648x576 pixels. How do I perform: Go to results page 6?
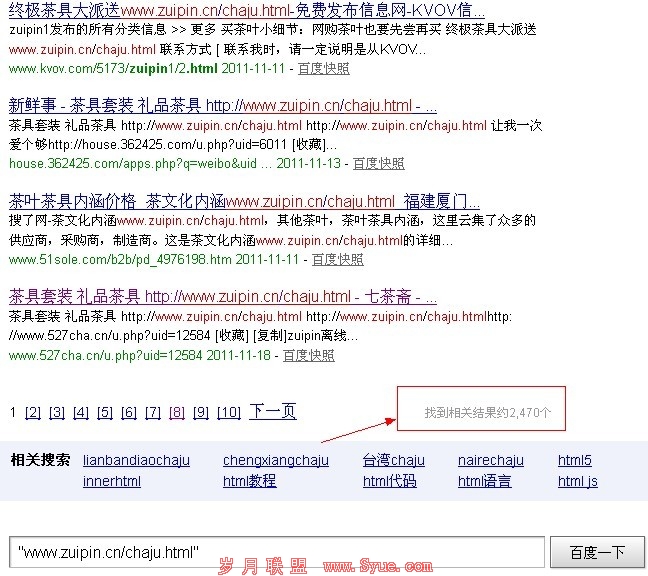click(x=129, y=412)
